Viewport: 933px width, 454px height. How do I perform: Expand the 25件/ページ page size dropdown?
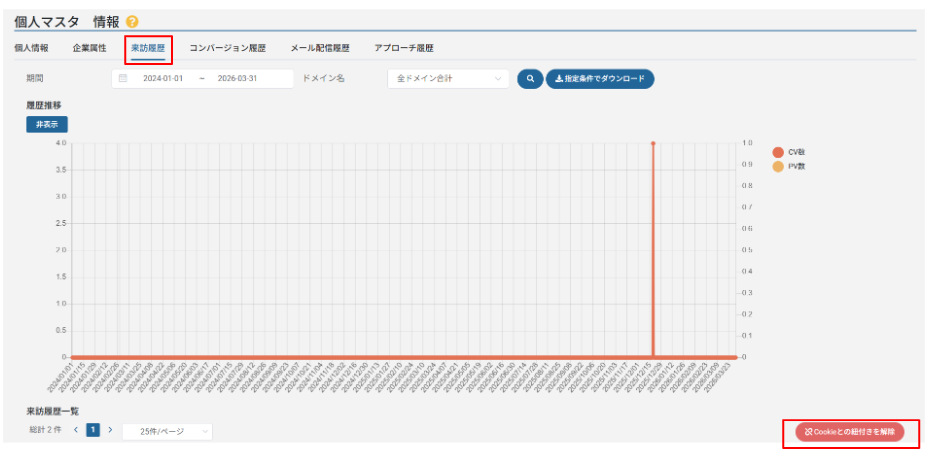coord(167,431)
